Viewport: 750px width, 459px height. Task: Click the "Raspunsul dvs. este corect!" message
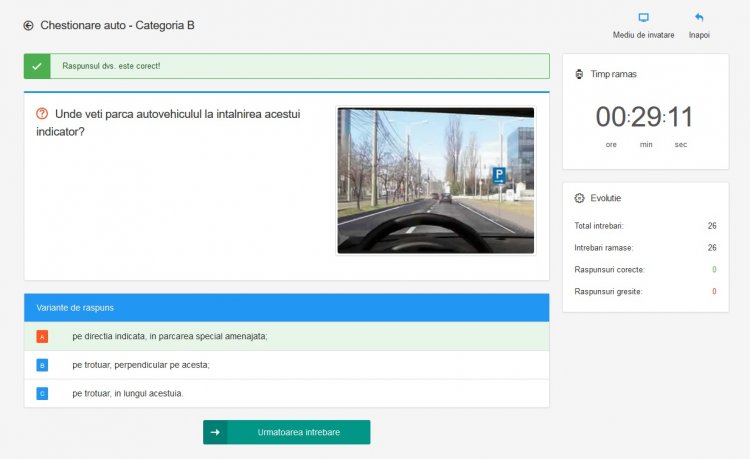click(111, 66)
